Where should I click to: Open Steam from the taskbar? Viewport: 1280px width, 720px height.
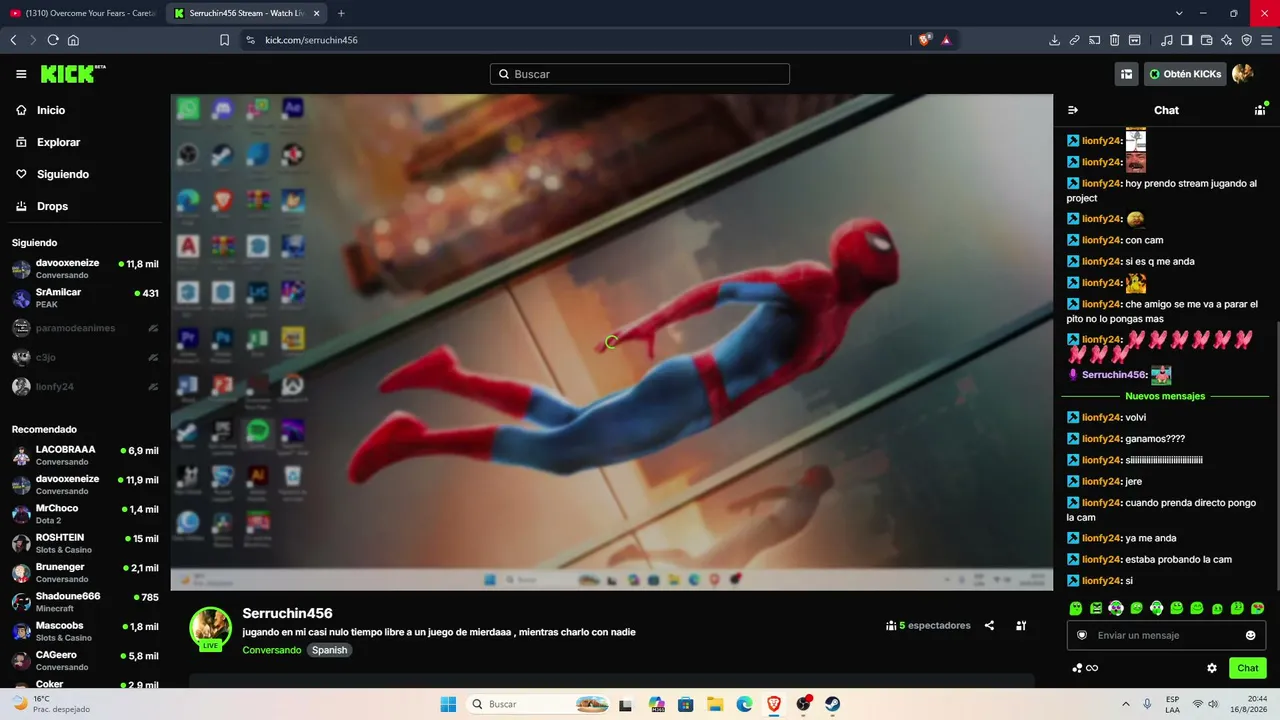point(832,704)
